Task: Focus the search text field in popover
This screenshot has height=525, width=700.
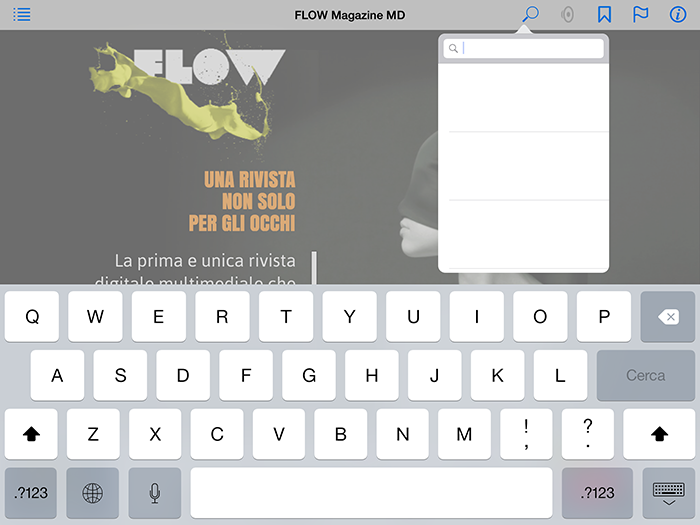Action: click(x=523, y=48)
